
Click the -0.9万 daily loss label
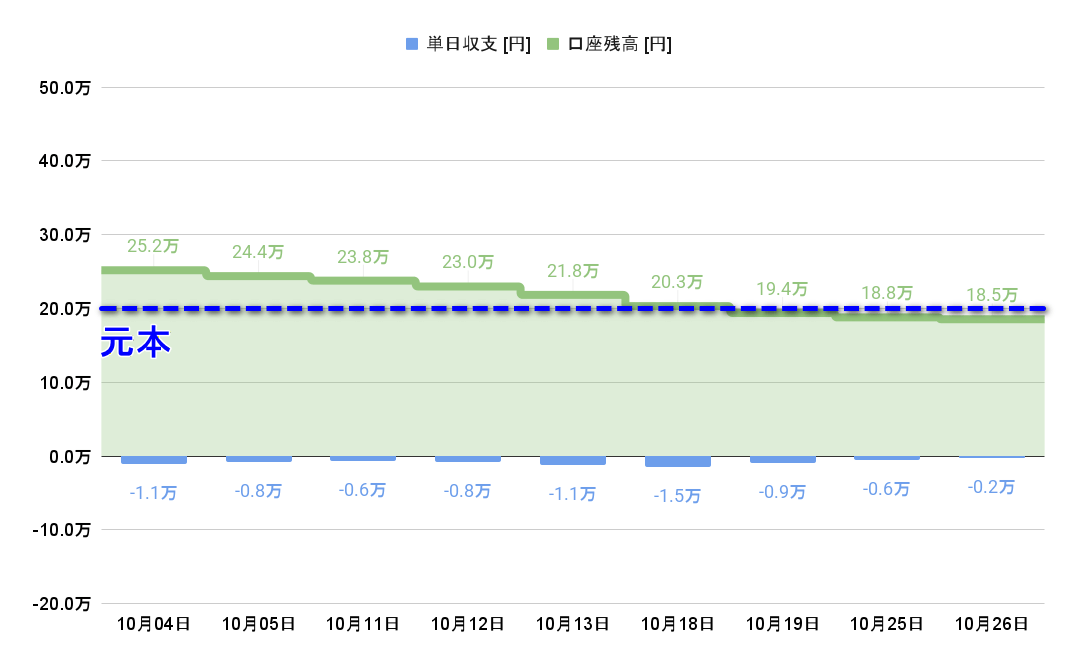pos(783,492)
